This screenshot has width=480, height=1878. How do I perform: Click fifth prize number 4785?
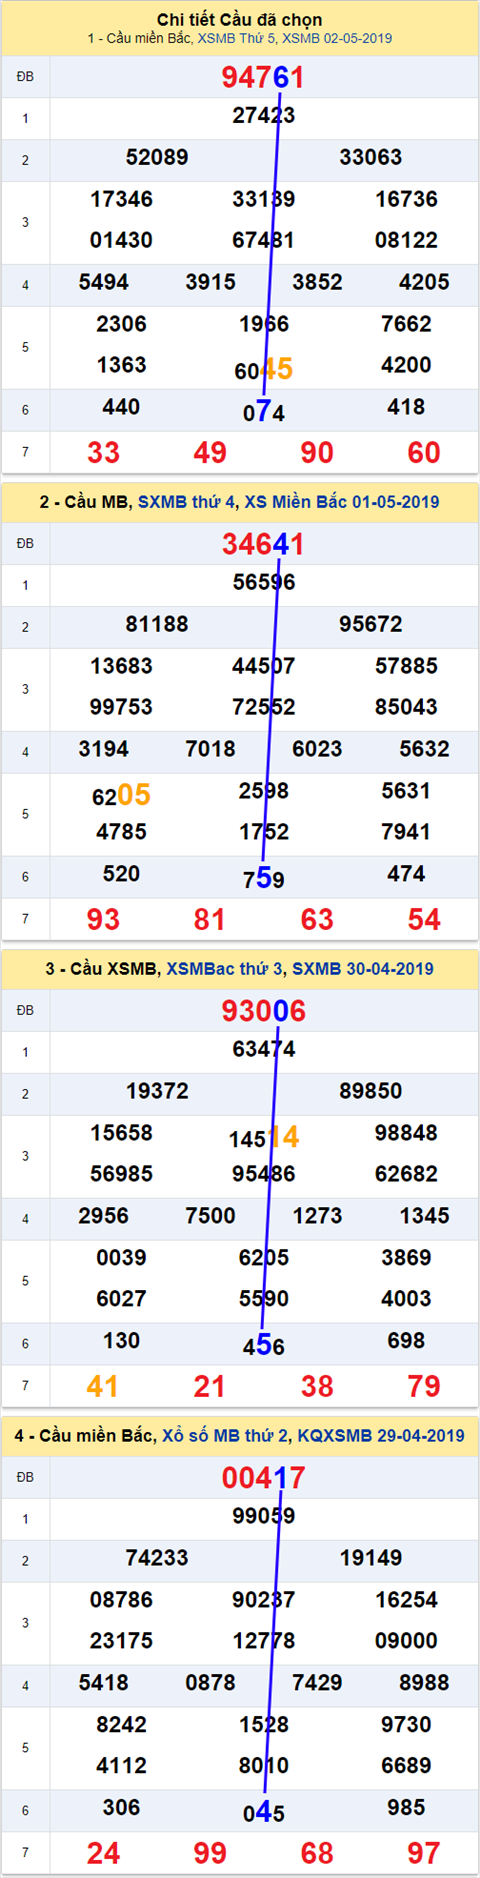point(122,832)
